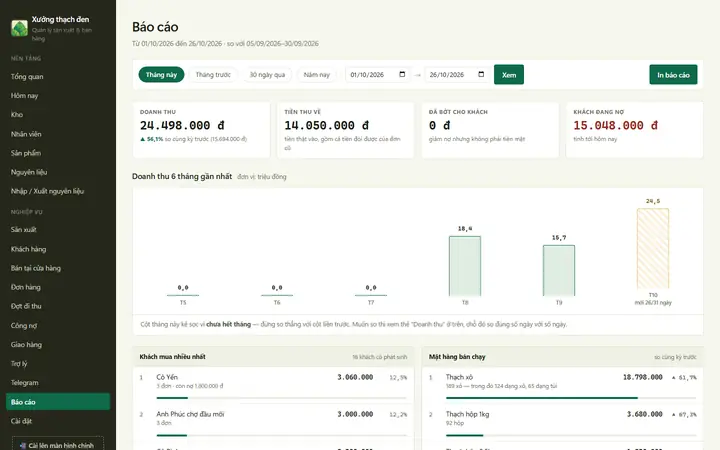The image size is (720, 450).
Task: Open the calendar icon in the 01/10/2026 date field
Action: click(x=402, y=74)
